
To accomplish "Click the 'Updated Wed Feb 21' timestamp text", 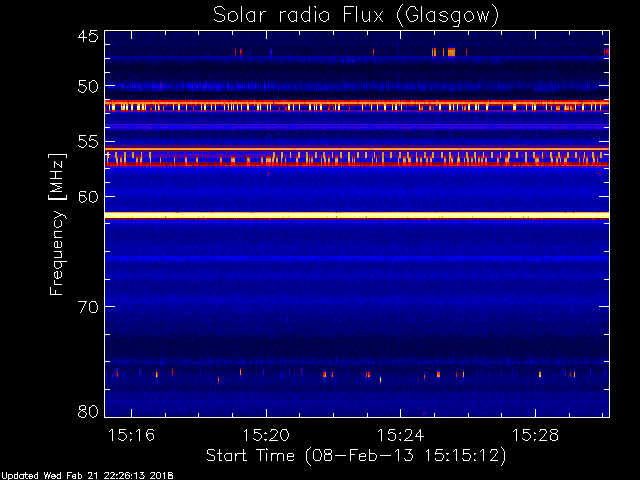I will pos(87,476).
